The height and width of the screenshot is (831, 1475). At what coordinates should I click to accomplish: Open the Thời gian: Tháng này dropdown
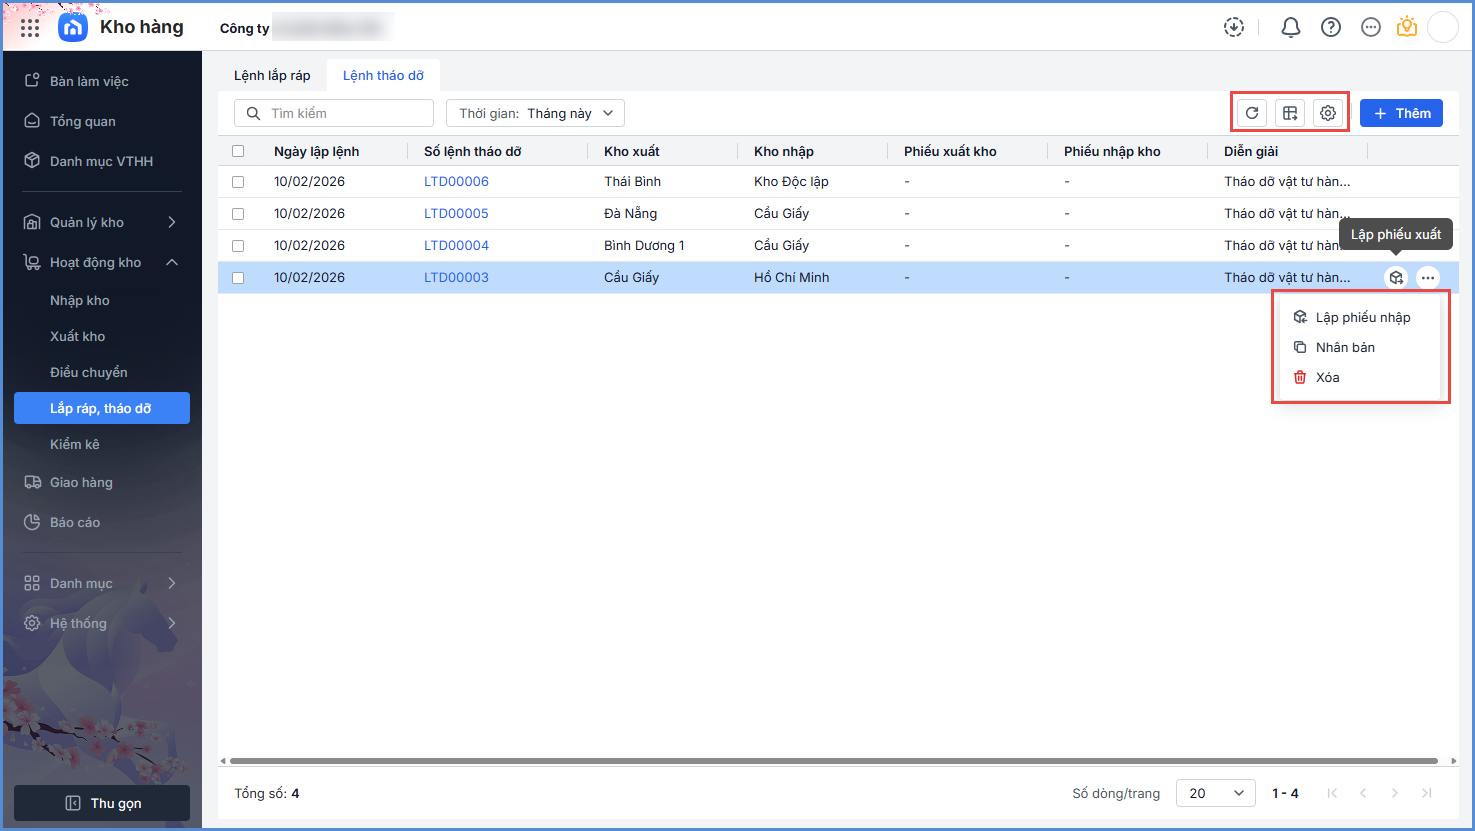535,113
